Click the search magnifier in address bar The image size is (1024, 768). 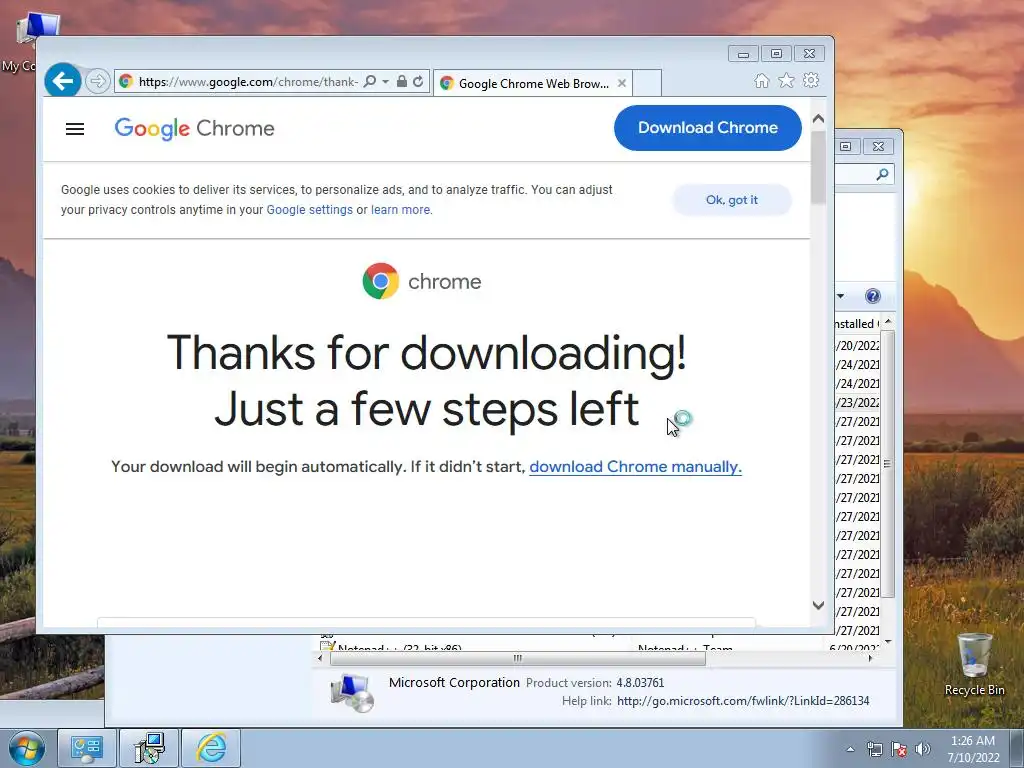coord(370,81)
